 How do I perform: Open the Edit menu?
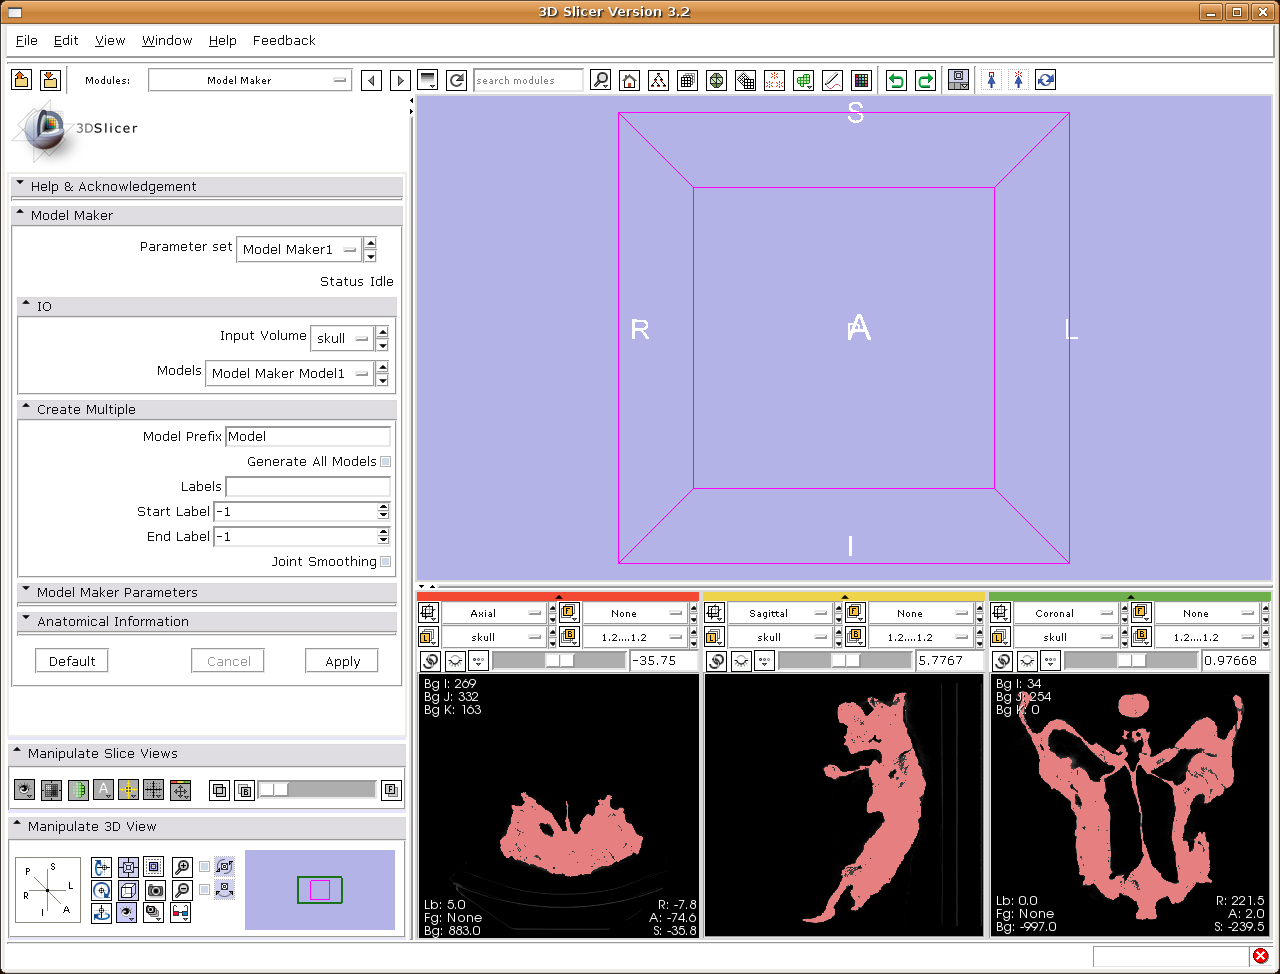(x=66, y=41)
